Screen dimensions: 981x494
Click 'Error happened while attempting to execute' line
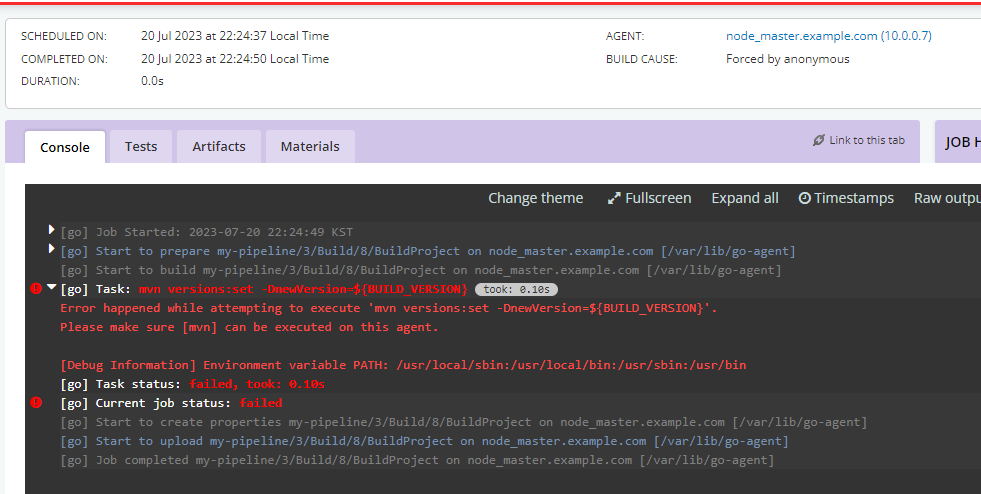(389, 308)
